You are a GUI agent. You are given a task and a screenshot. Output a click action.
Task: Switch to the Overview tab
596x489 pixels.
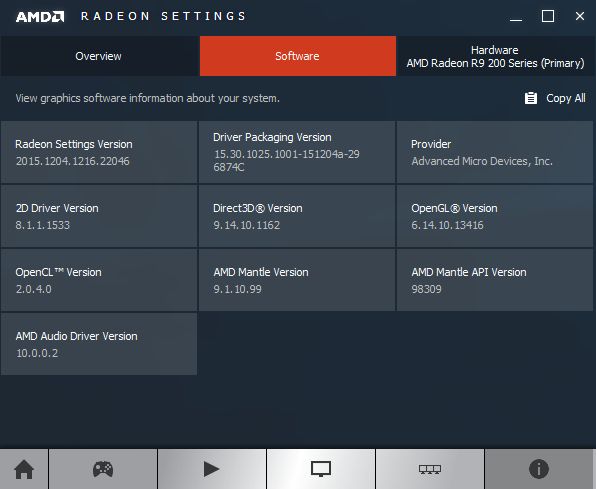(98, 56)
